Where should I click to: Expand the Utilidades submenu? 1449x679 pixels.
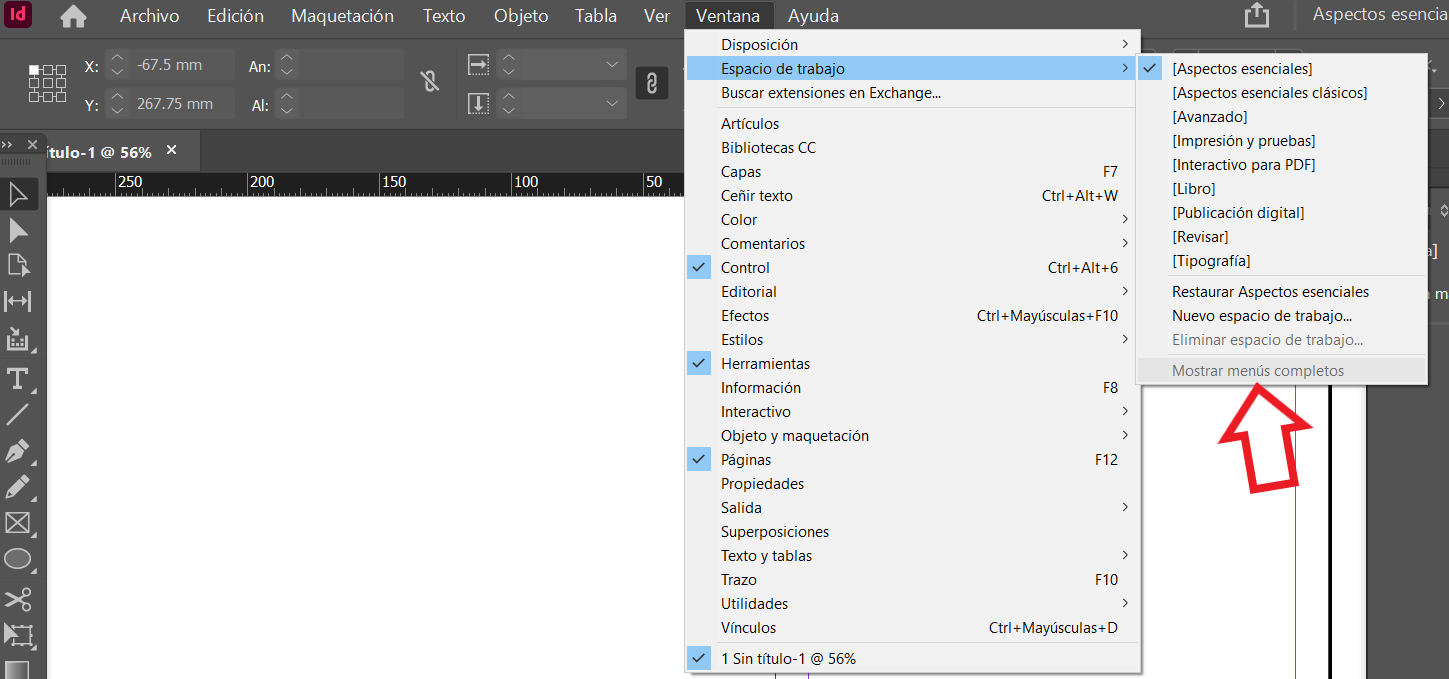pos(753,603)
